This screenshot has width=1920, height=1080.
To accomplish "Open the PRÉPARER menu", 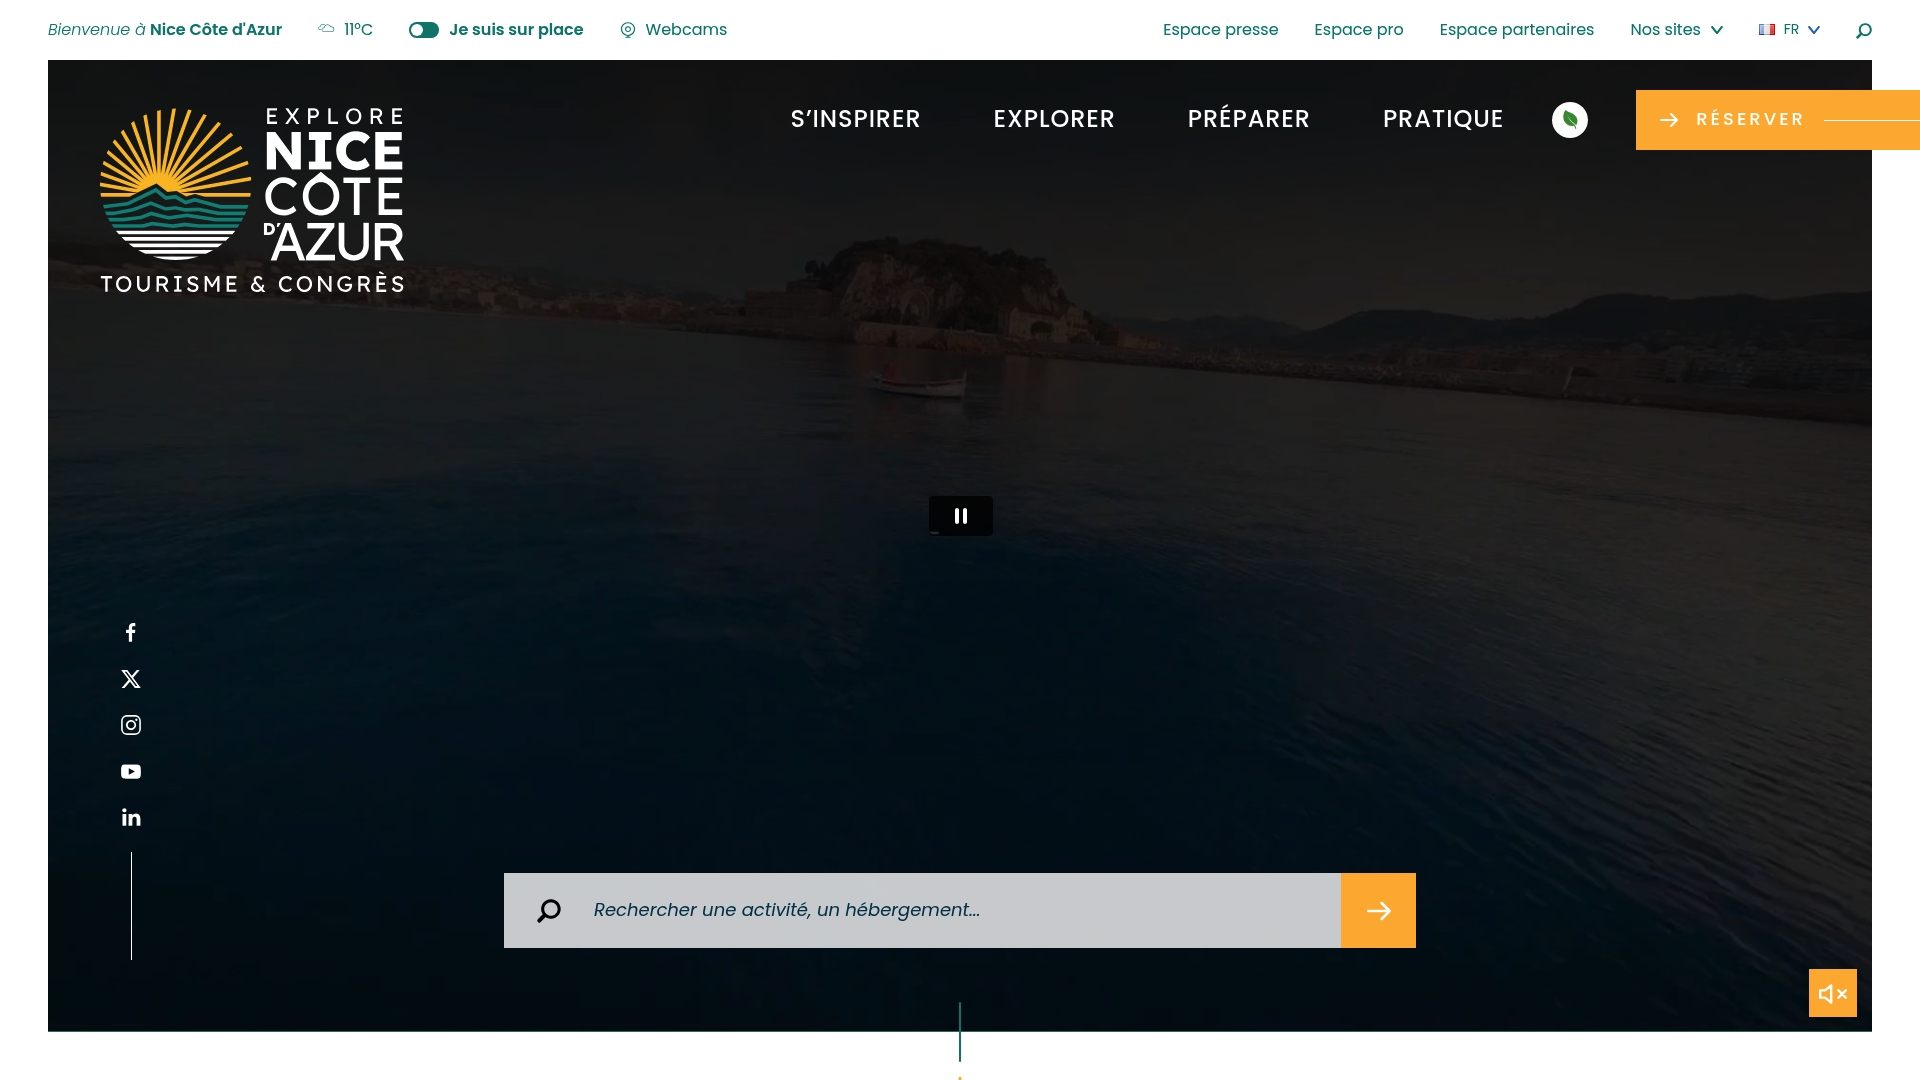I will [x=1248, y=119].
